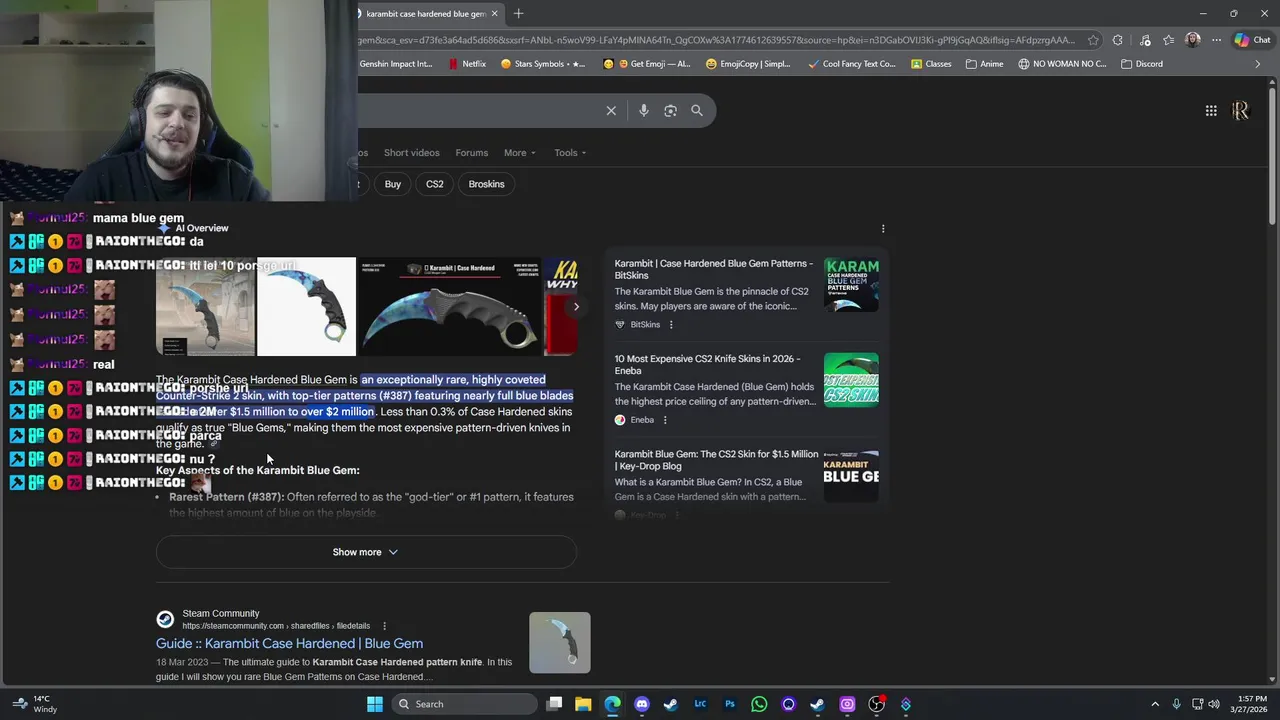This screenshot has height=720, width=1280.
Task: Open Edge settings and more menu
Action: click(1216, 40)
